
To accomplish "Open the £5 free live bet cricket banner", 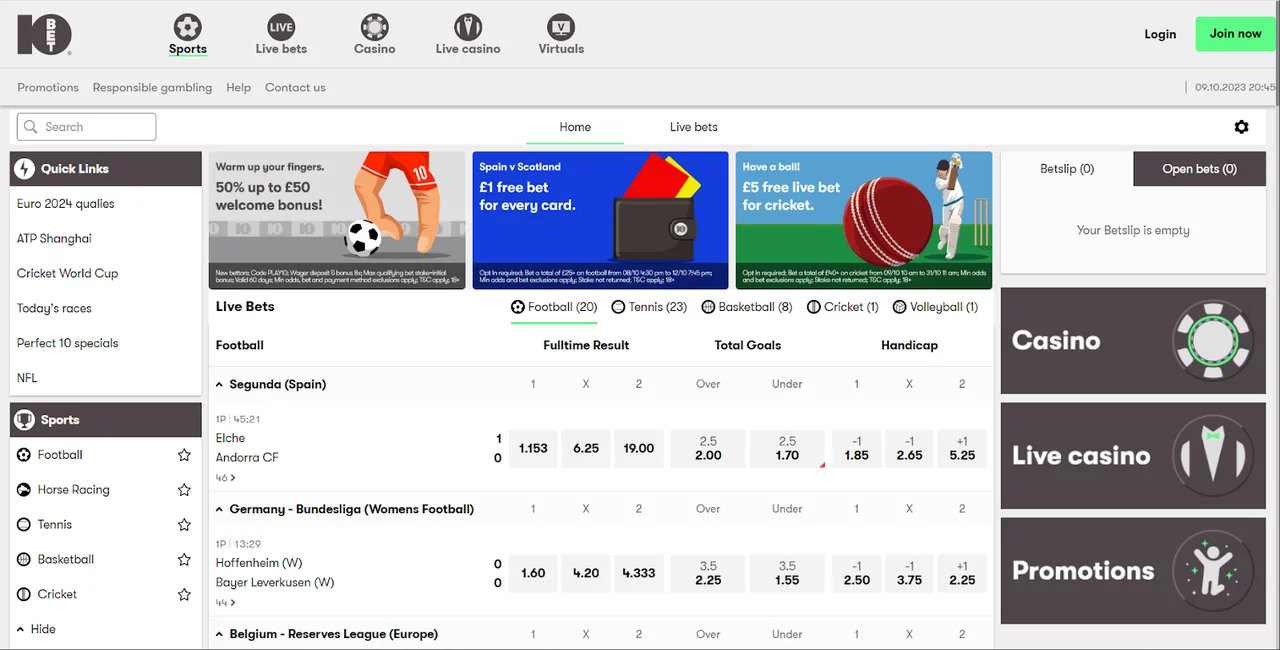I will (864, 220).
